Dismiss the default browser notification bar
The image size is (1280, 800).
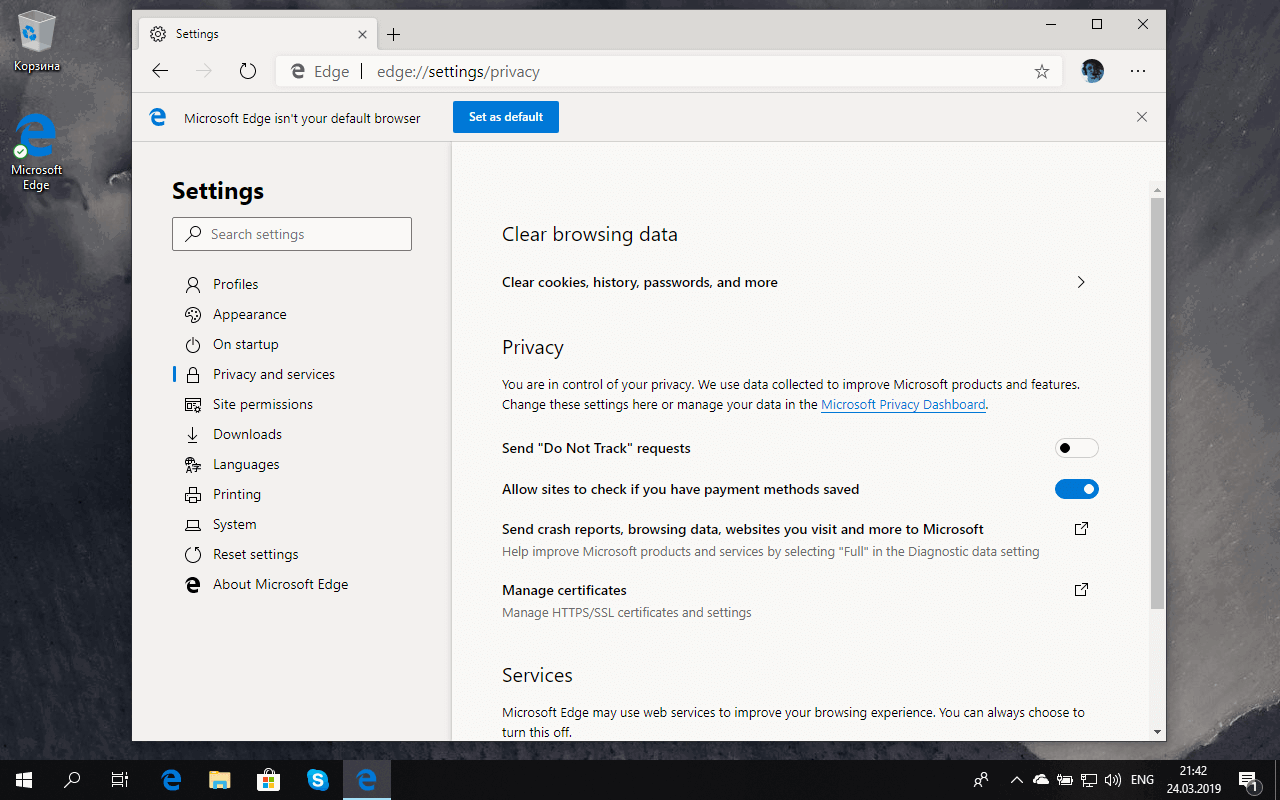coord(1142,117)
